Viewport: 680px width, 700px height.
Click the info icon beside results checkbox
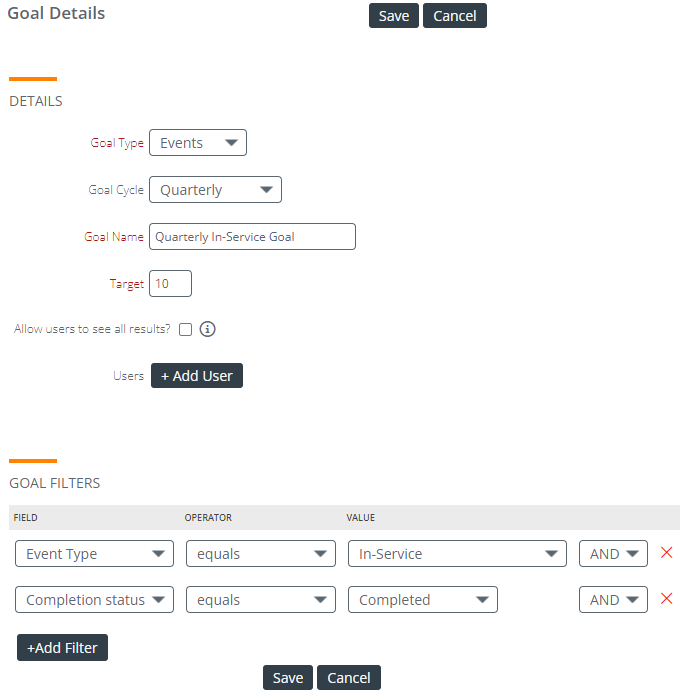tap(207, 329)
